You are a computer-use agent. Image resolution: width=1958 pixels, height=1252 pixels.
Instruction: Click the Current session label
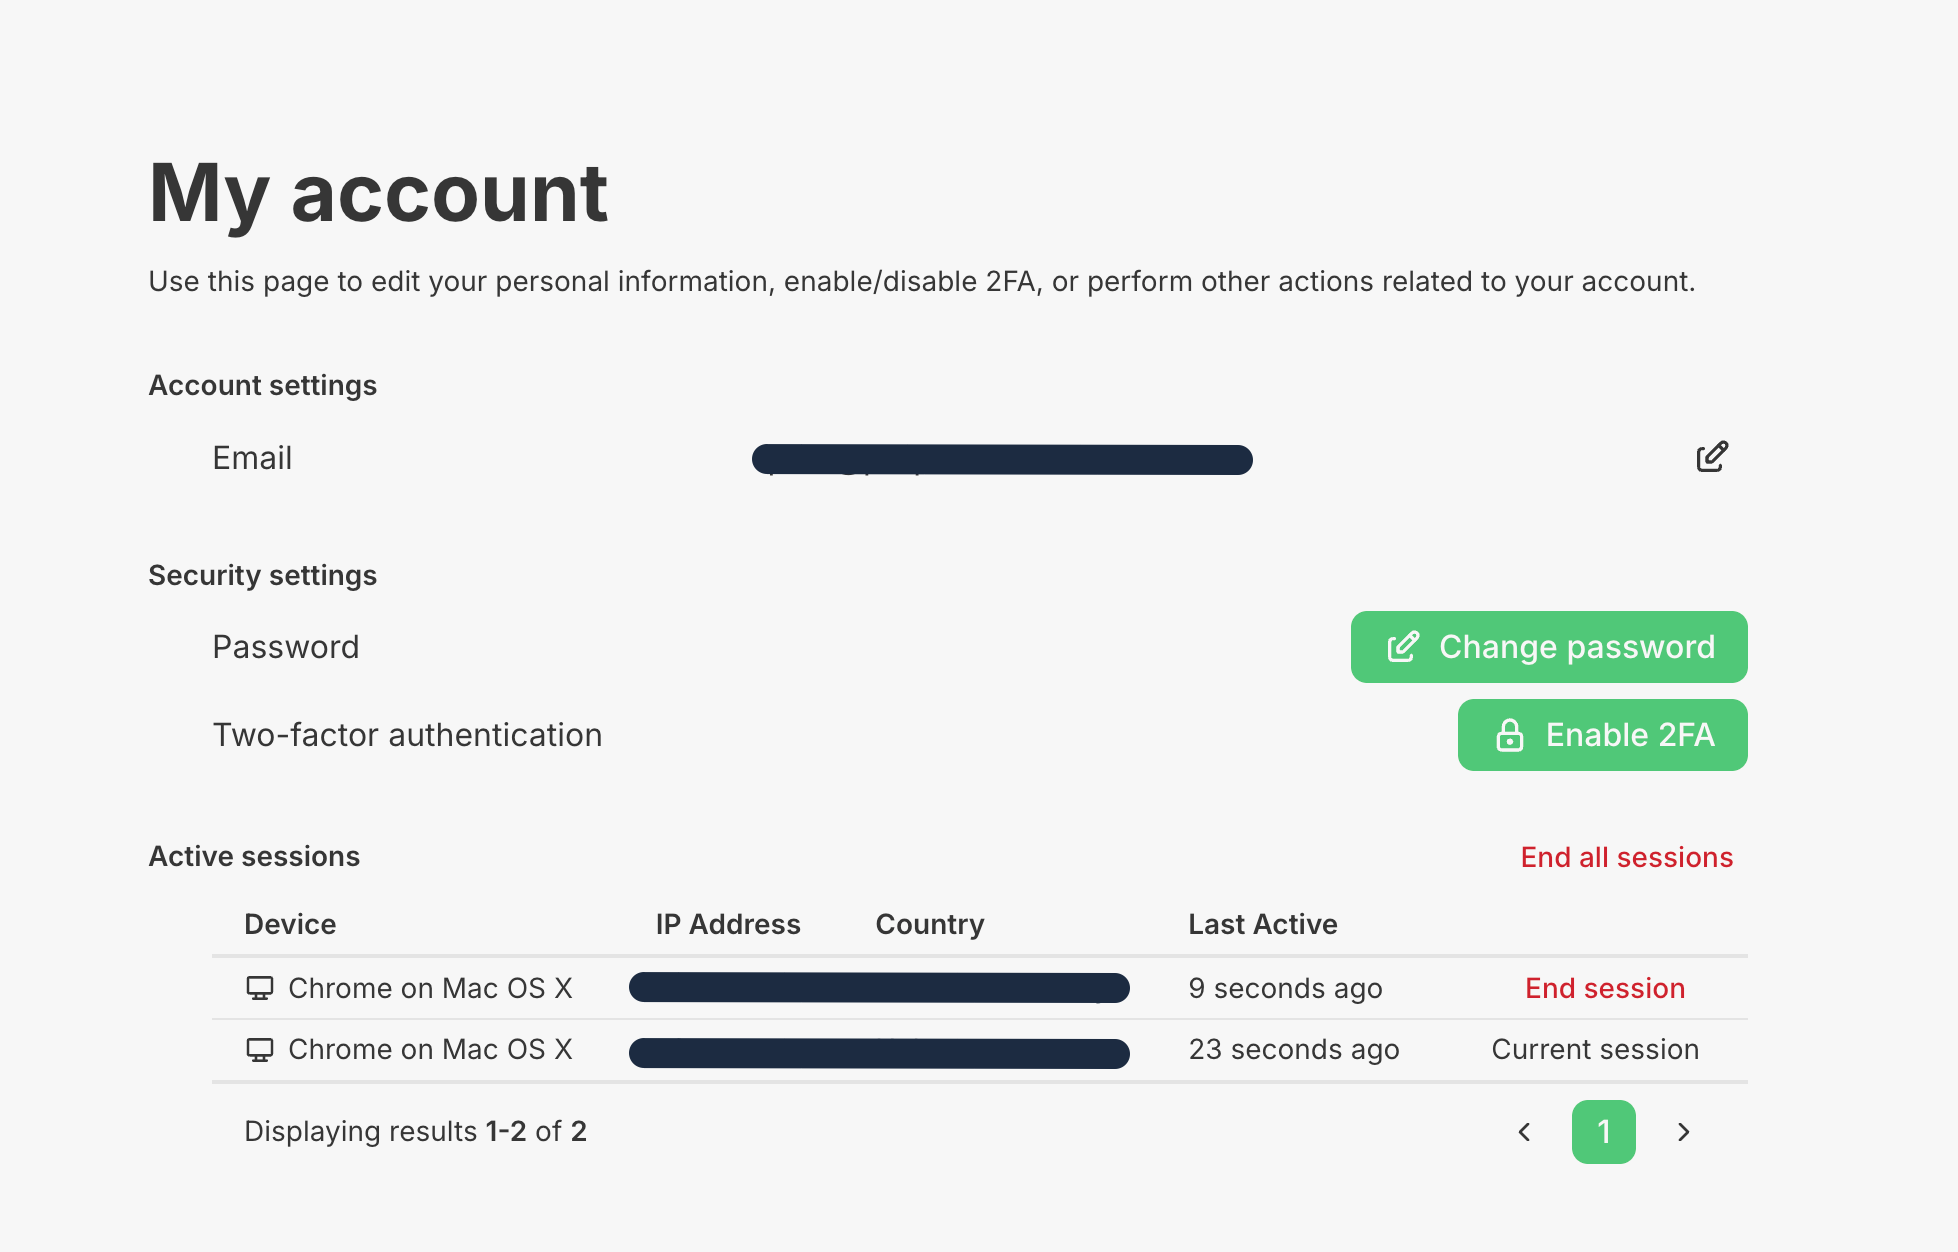point(1595,1049)
